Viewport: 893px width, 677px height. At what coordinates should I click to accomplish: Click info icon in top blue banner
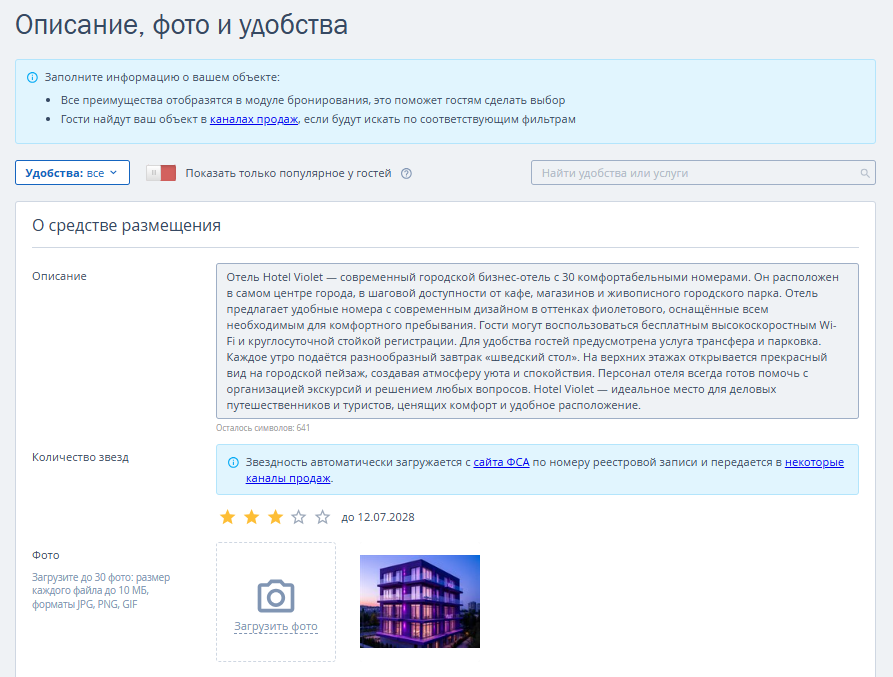(32, 77)
